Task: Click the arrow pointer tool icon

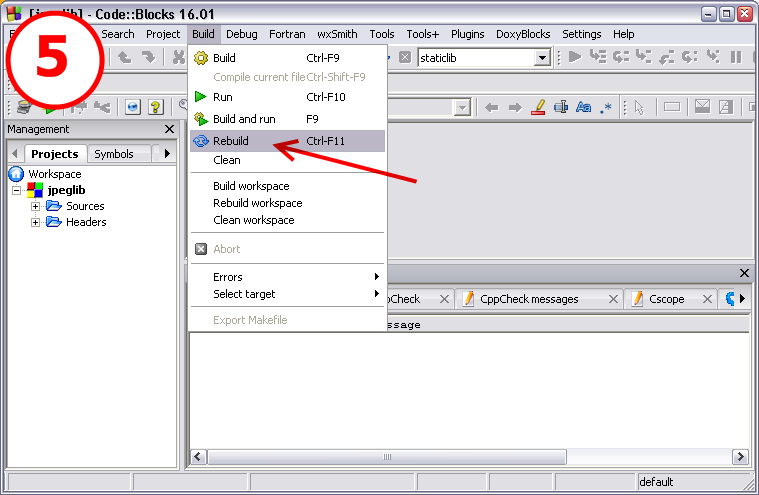Action: (x=639, y=107)
